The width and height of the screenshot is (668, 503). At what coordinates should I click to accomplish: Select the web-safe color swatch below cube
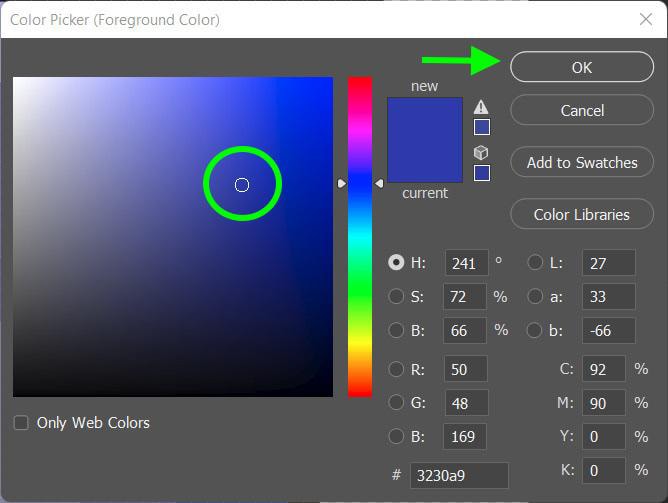coord(482,173)
